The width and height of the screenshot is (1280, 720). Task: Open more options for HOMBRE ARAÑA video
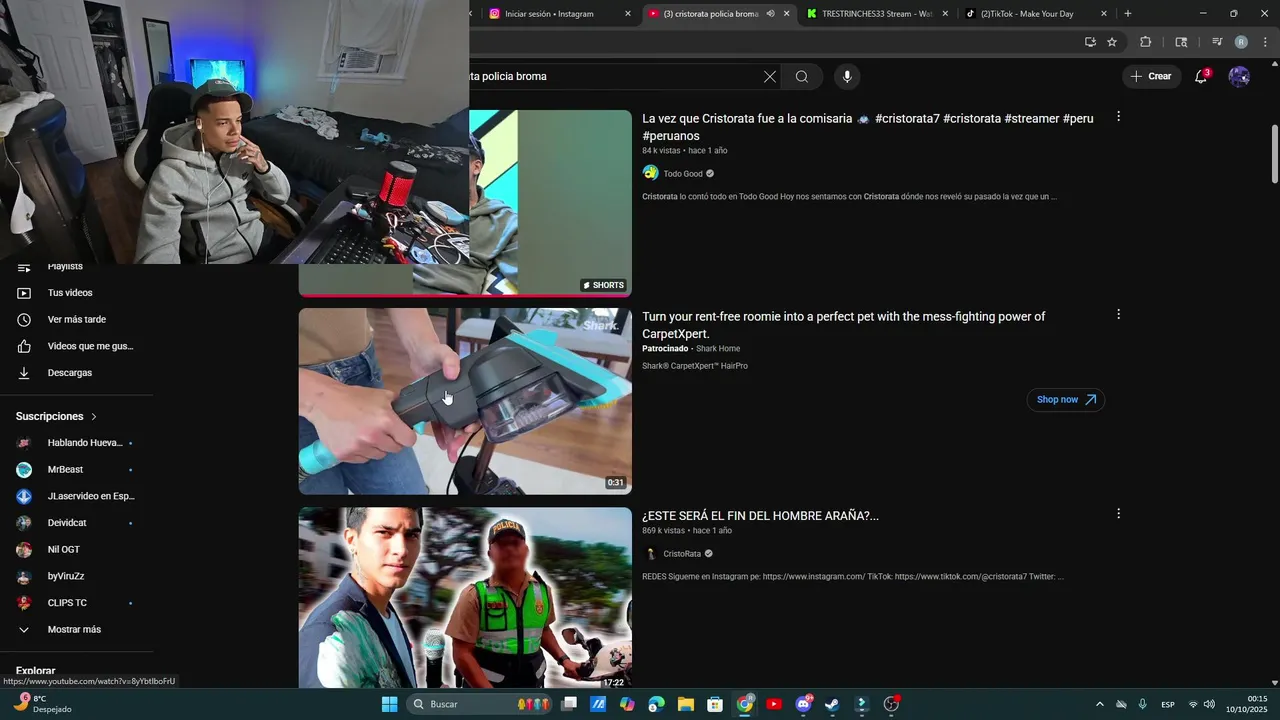[x=1118, y=514]
